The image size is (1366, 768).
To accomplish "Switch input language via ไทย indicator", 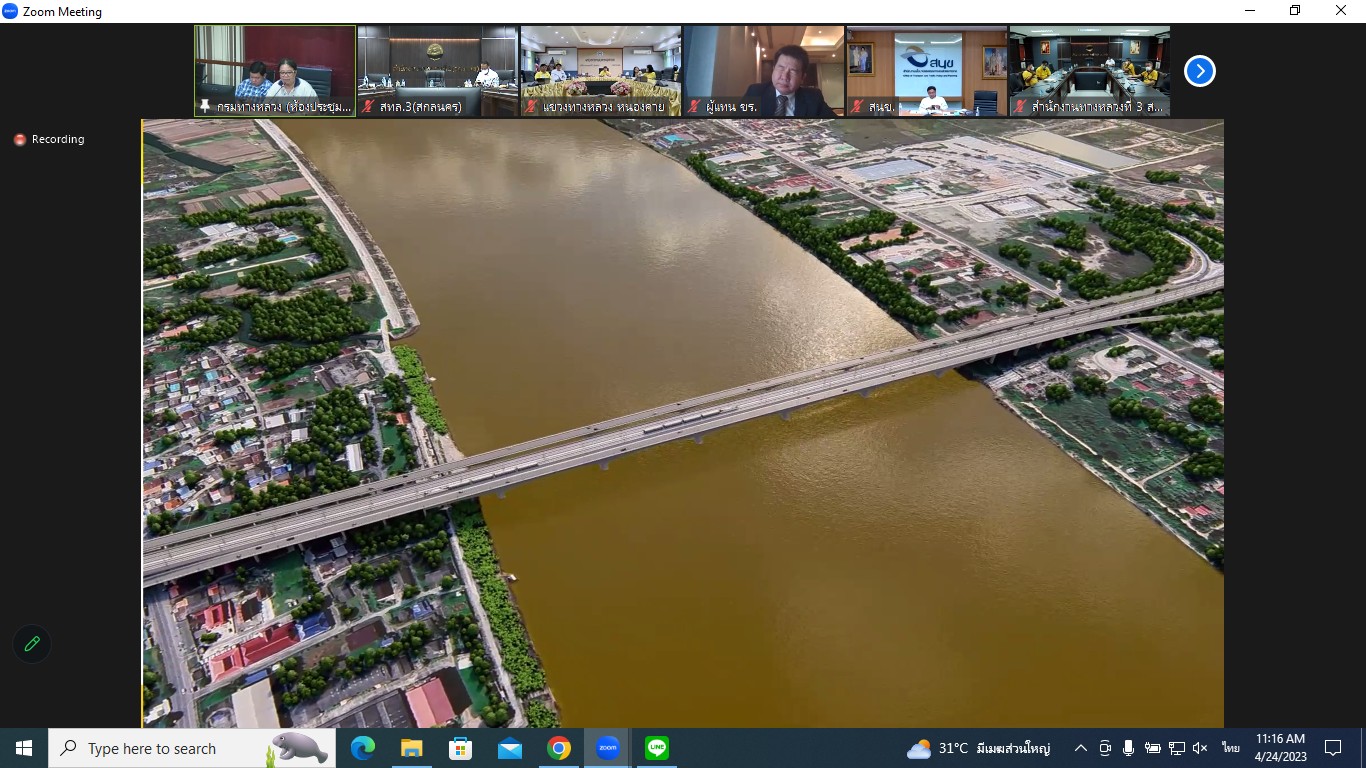I will 1231,748.
